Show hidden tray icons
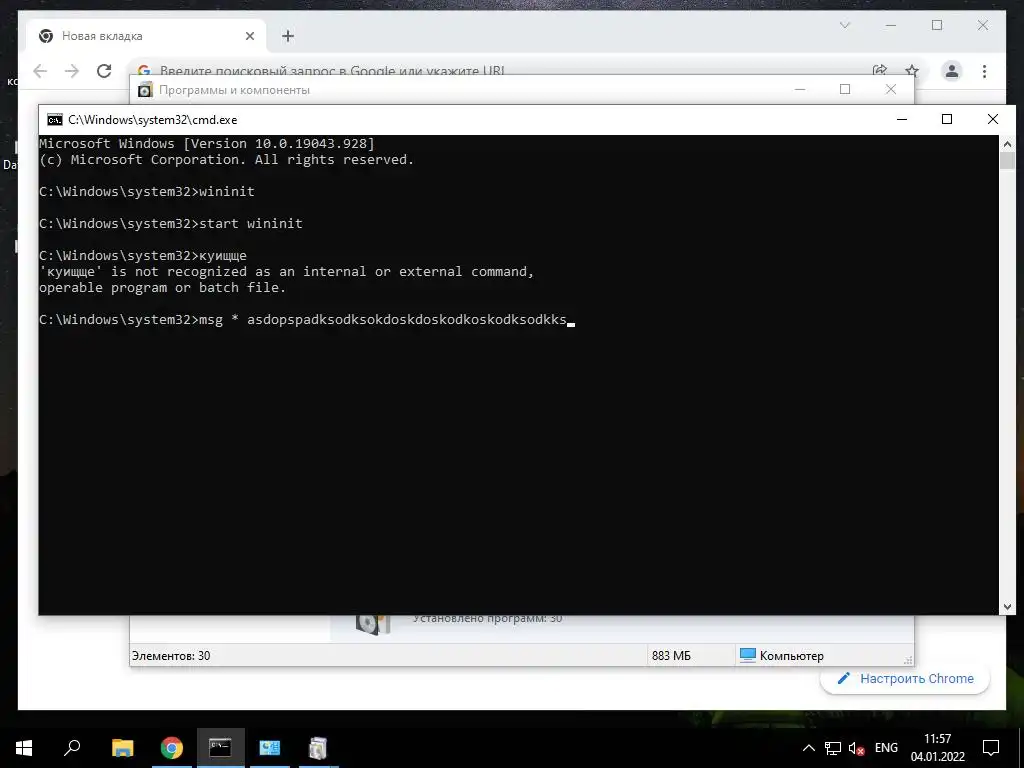Screen dimensions: 1024x768 click(x=808, y=748)
